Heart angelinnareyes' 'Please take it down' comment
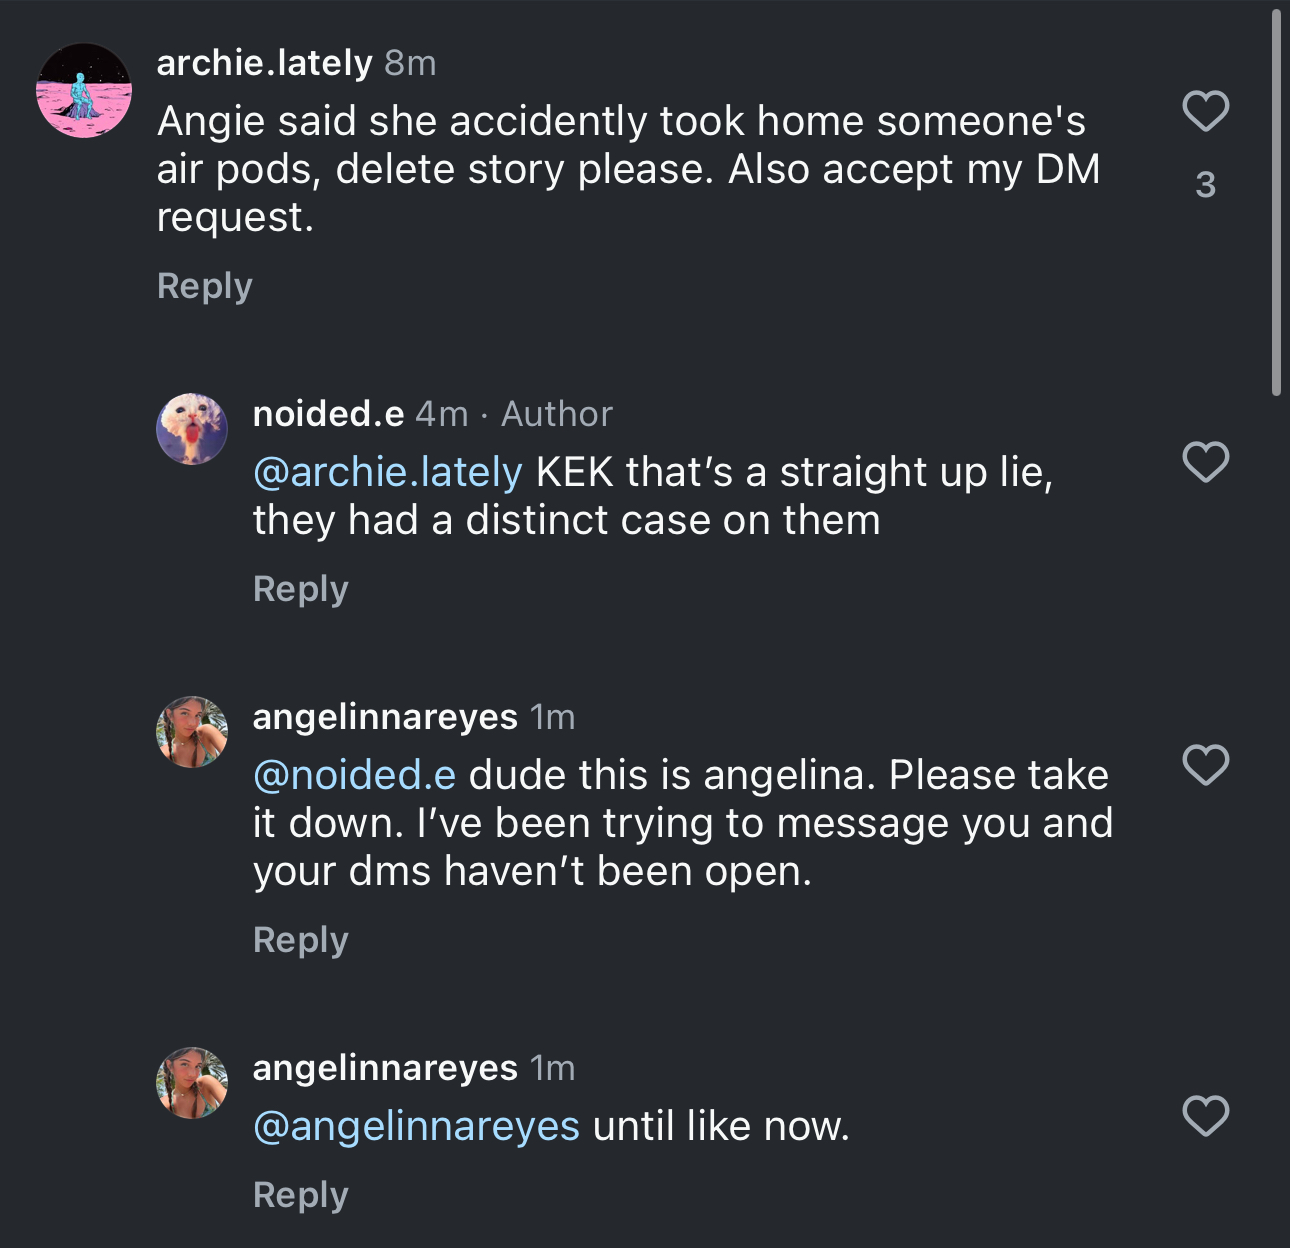This screenshot has width=1290, height=1248. tap(1205, 765)
